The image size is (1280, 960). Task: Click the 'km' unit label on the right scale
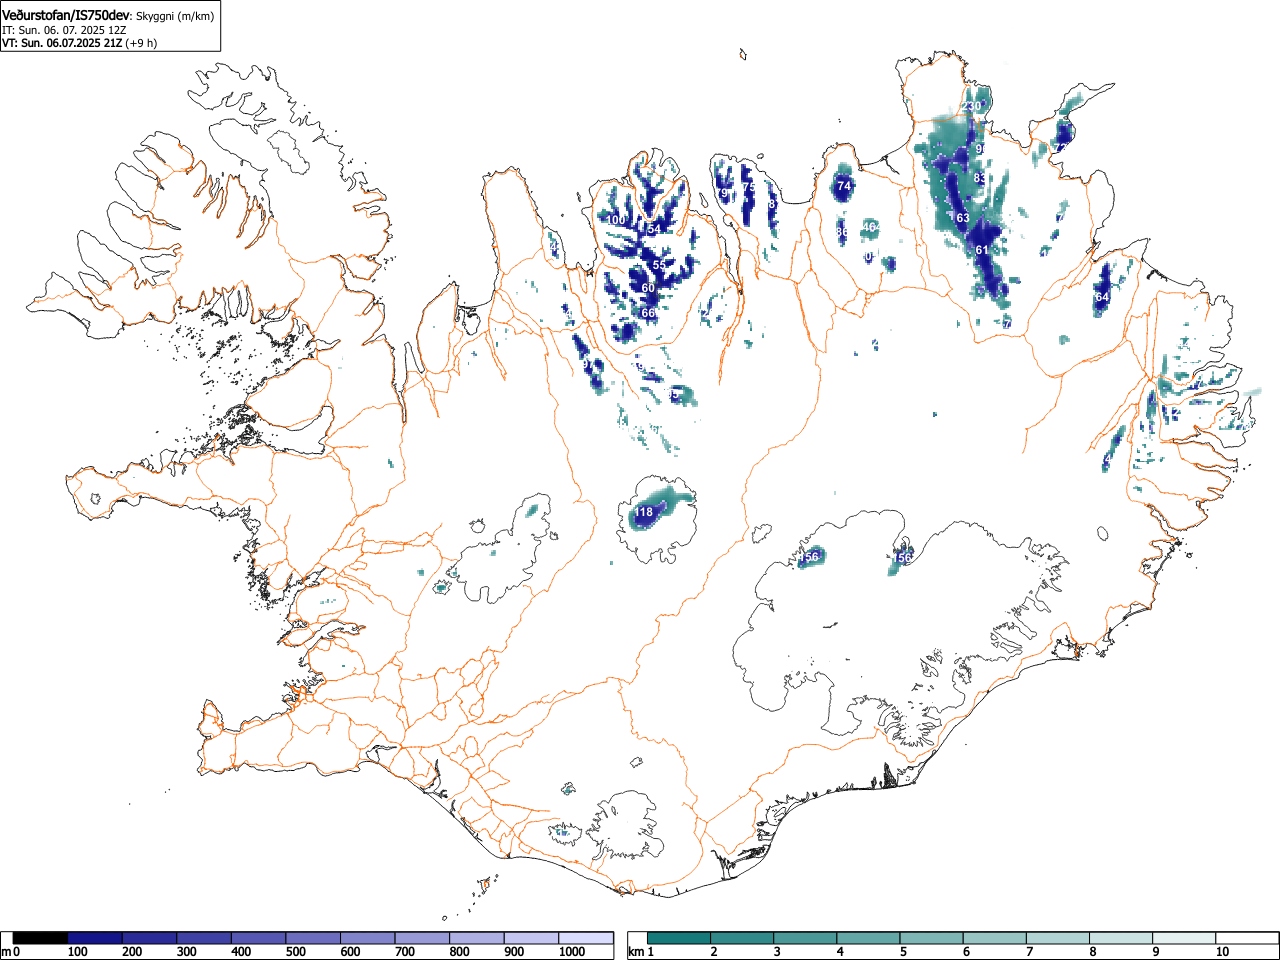(636, 952)
